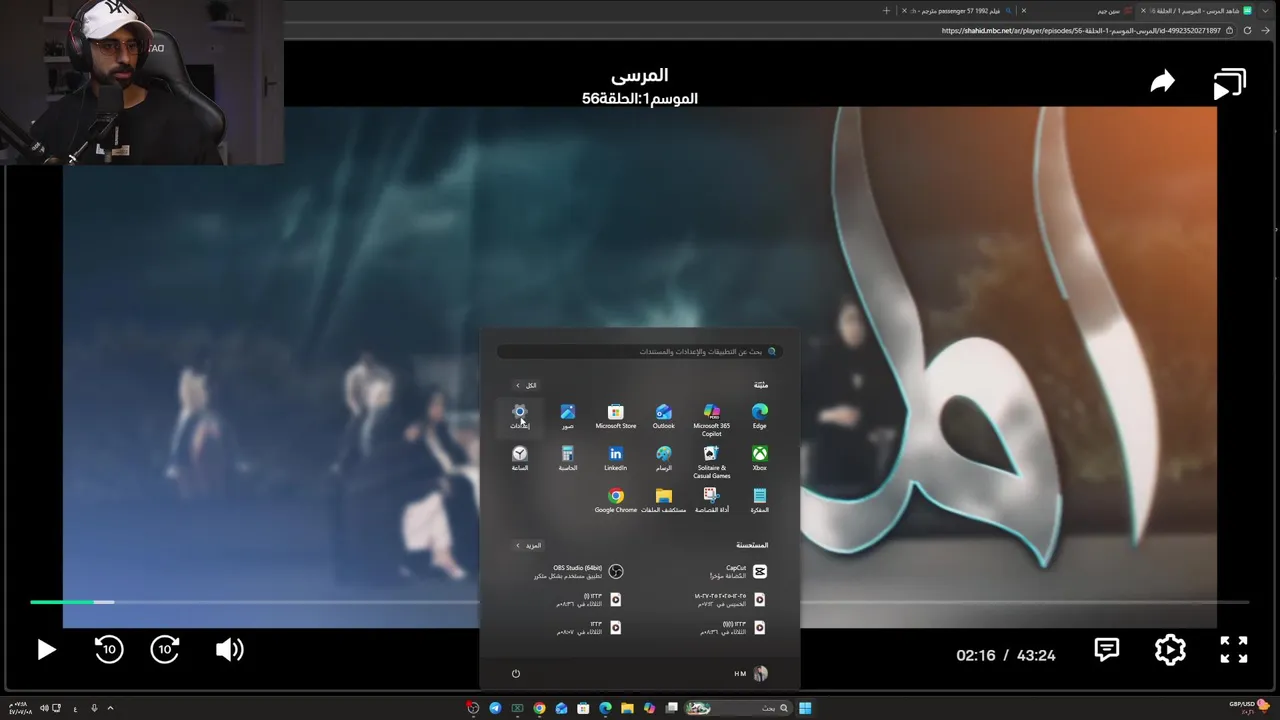The width and height of the screenshot is (1280, 720).
Task: Open Telegram from taskbar
Action: click(x=495, y=708)
